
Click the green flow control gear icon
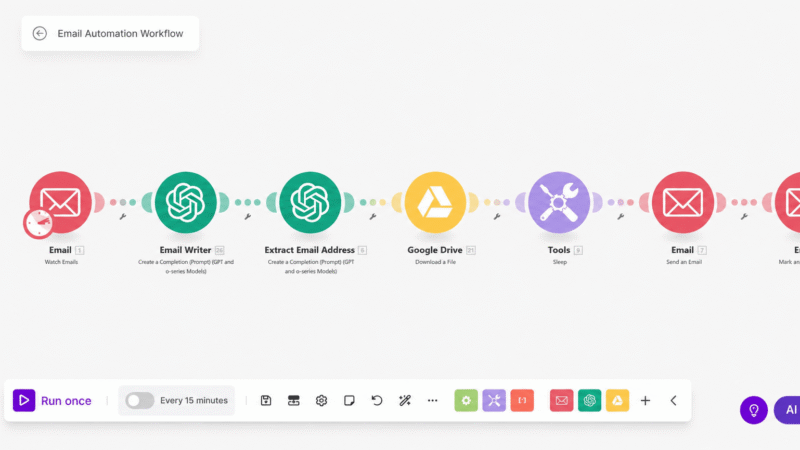pyautogui.click(x=466, y=401)
